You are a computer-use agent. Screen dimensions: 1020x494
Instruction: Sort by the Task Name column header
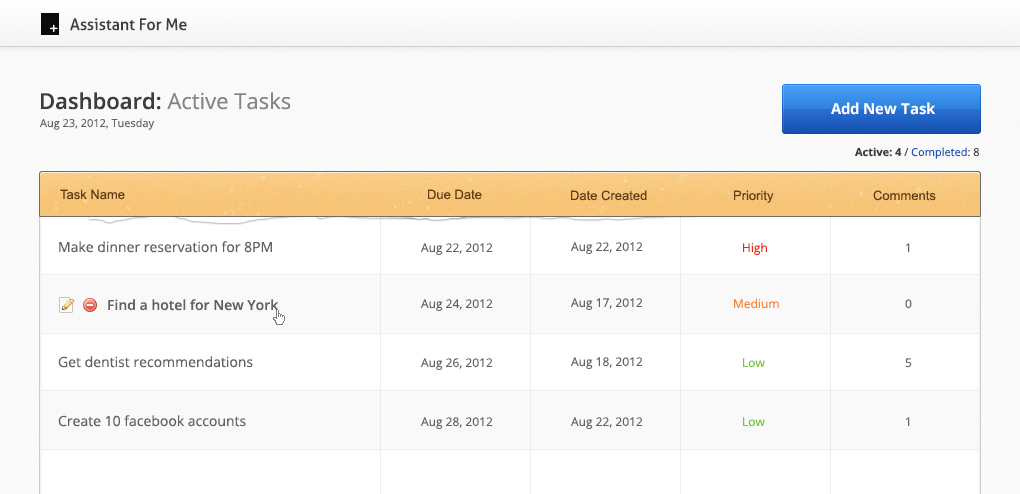(92, 195)
